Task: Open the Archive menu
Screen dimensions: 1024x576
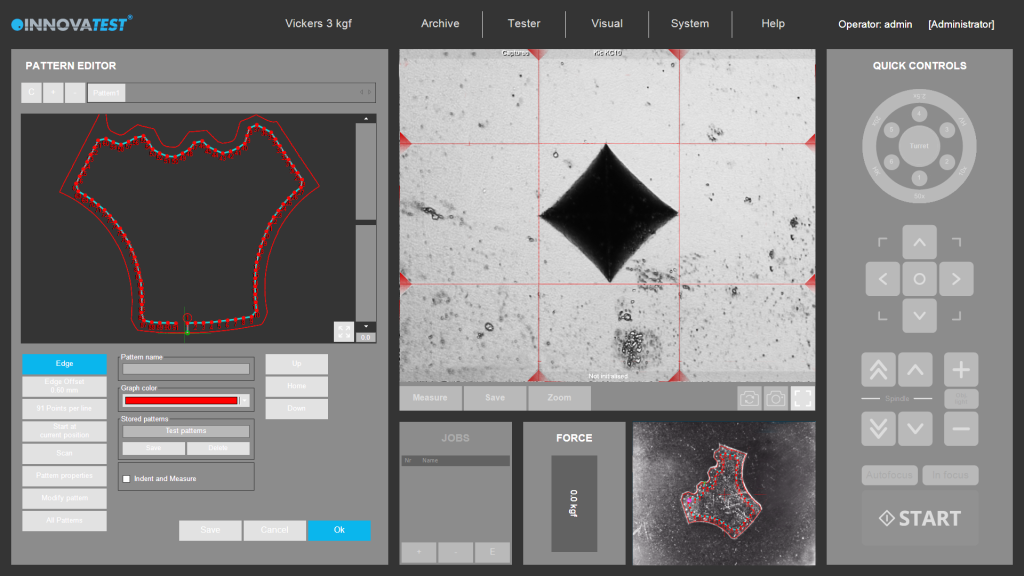Action: (440, 24)
